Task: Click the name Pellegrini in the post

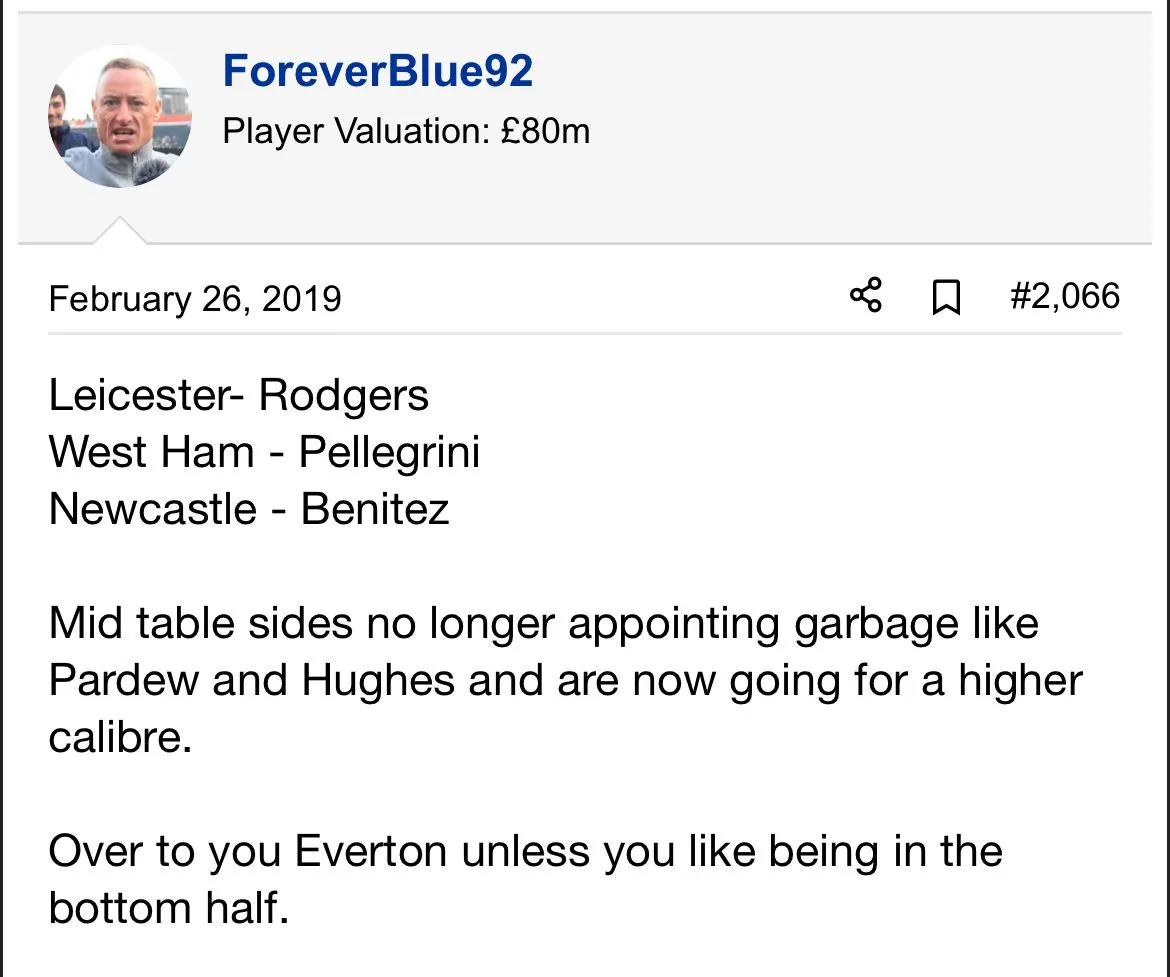Action: [389, 453]
